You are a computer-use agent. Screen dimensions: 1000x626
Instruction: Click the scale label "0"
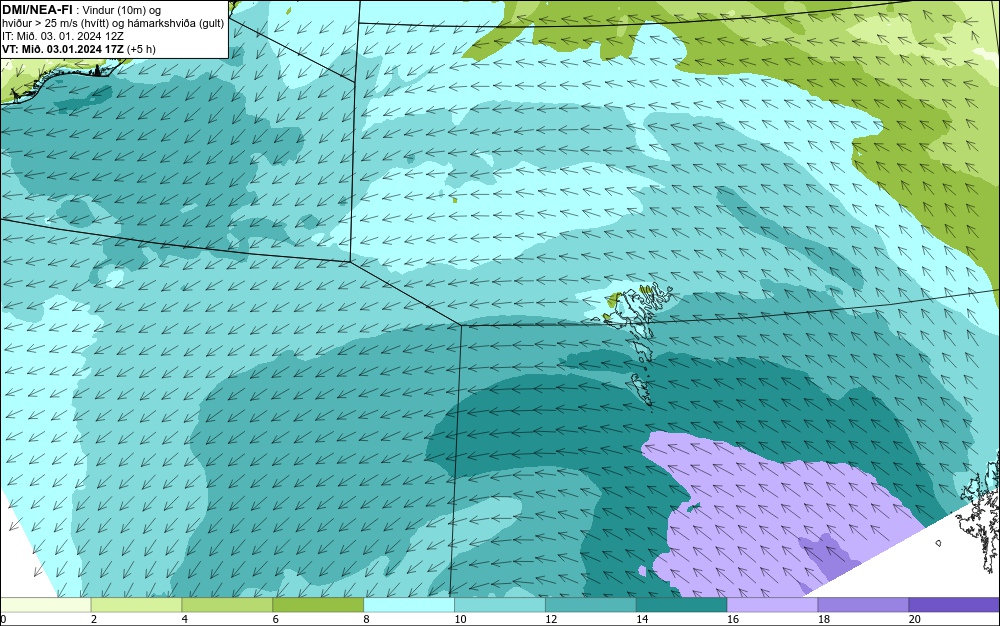point(3,619)
